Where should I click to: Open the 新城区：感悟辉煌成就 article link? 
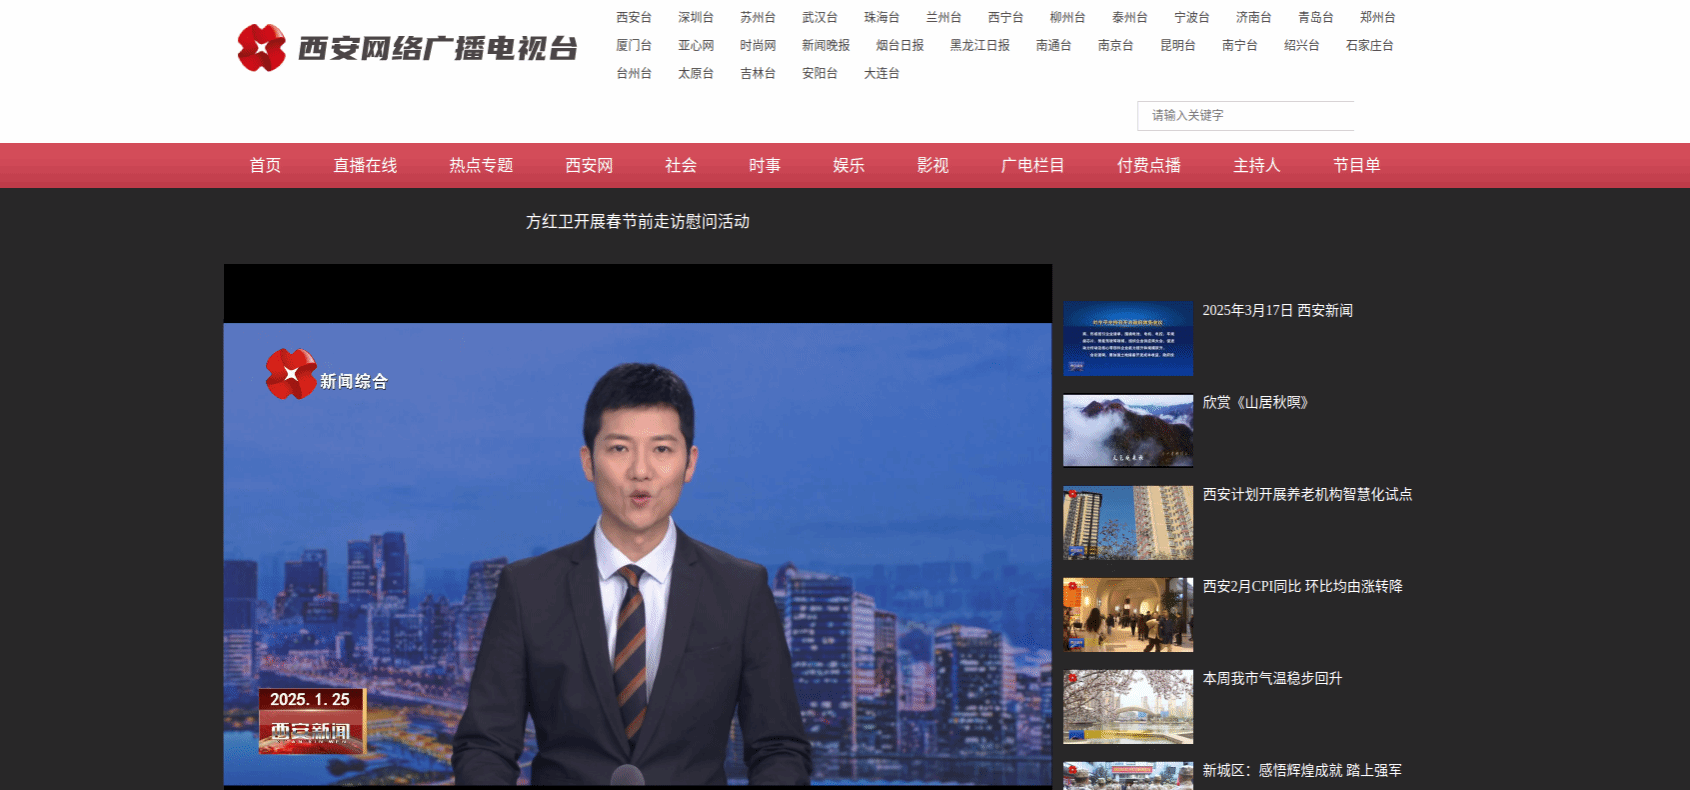pyautogui.click(x=1302, y=771)
